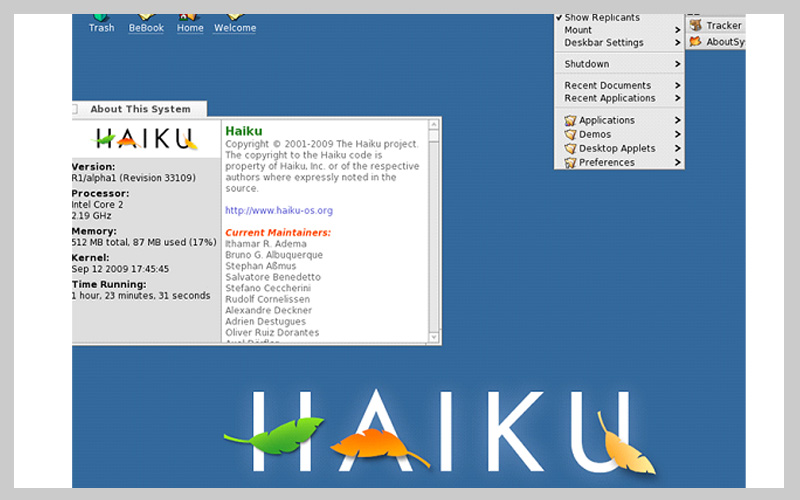Click '2.19 GHz' processor speed text
This screenshot has width=800, height=500.
92,216
